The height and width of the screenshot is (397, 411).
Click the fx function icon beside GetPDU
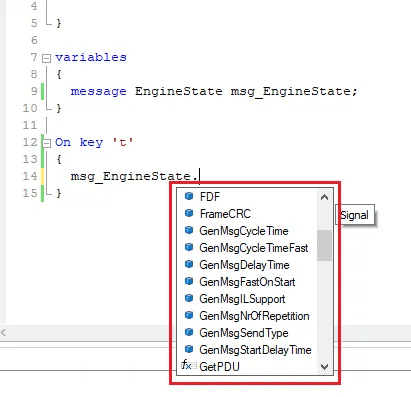[188, 365]
